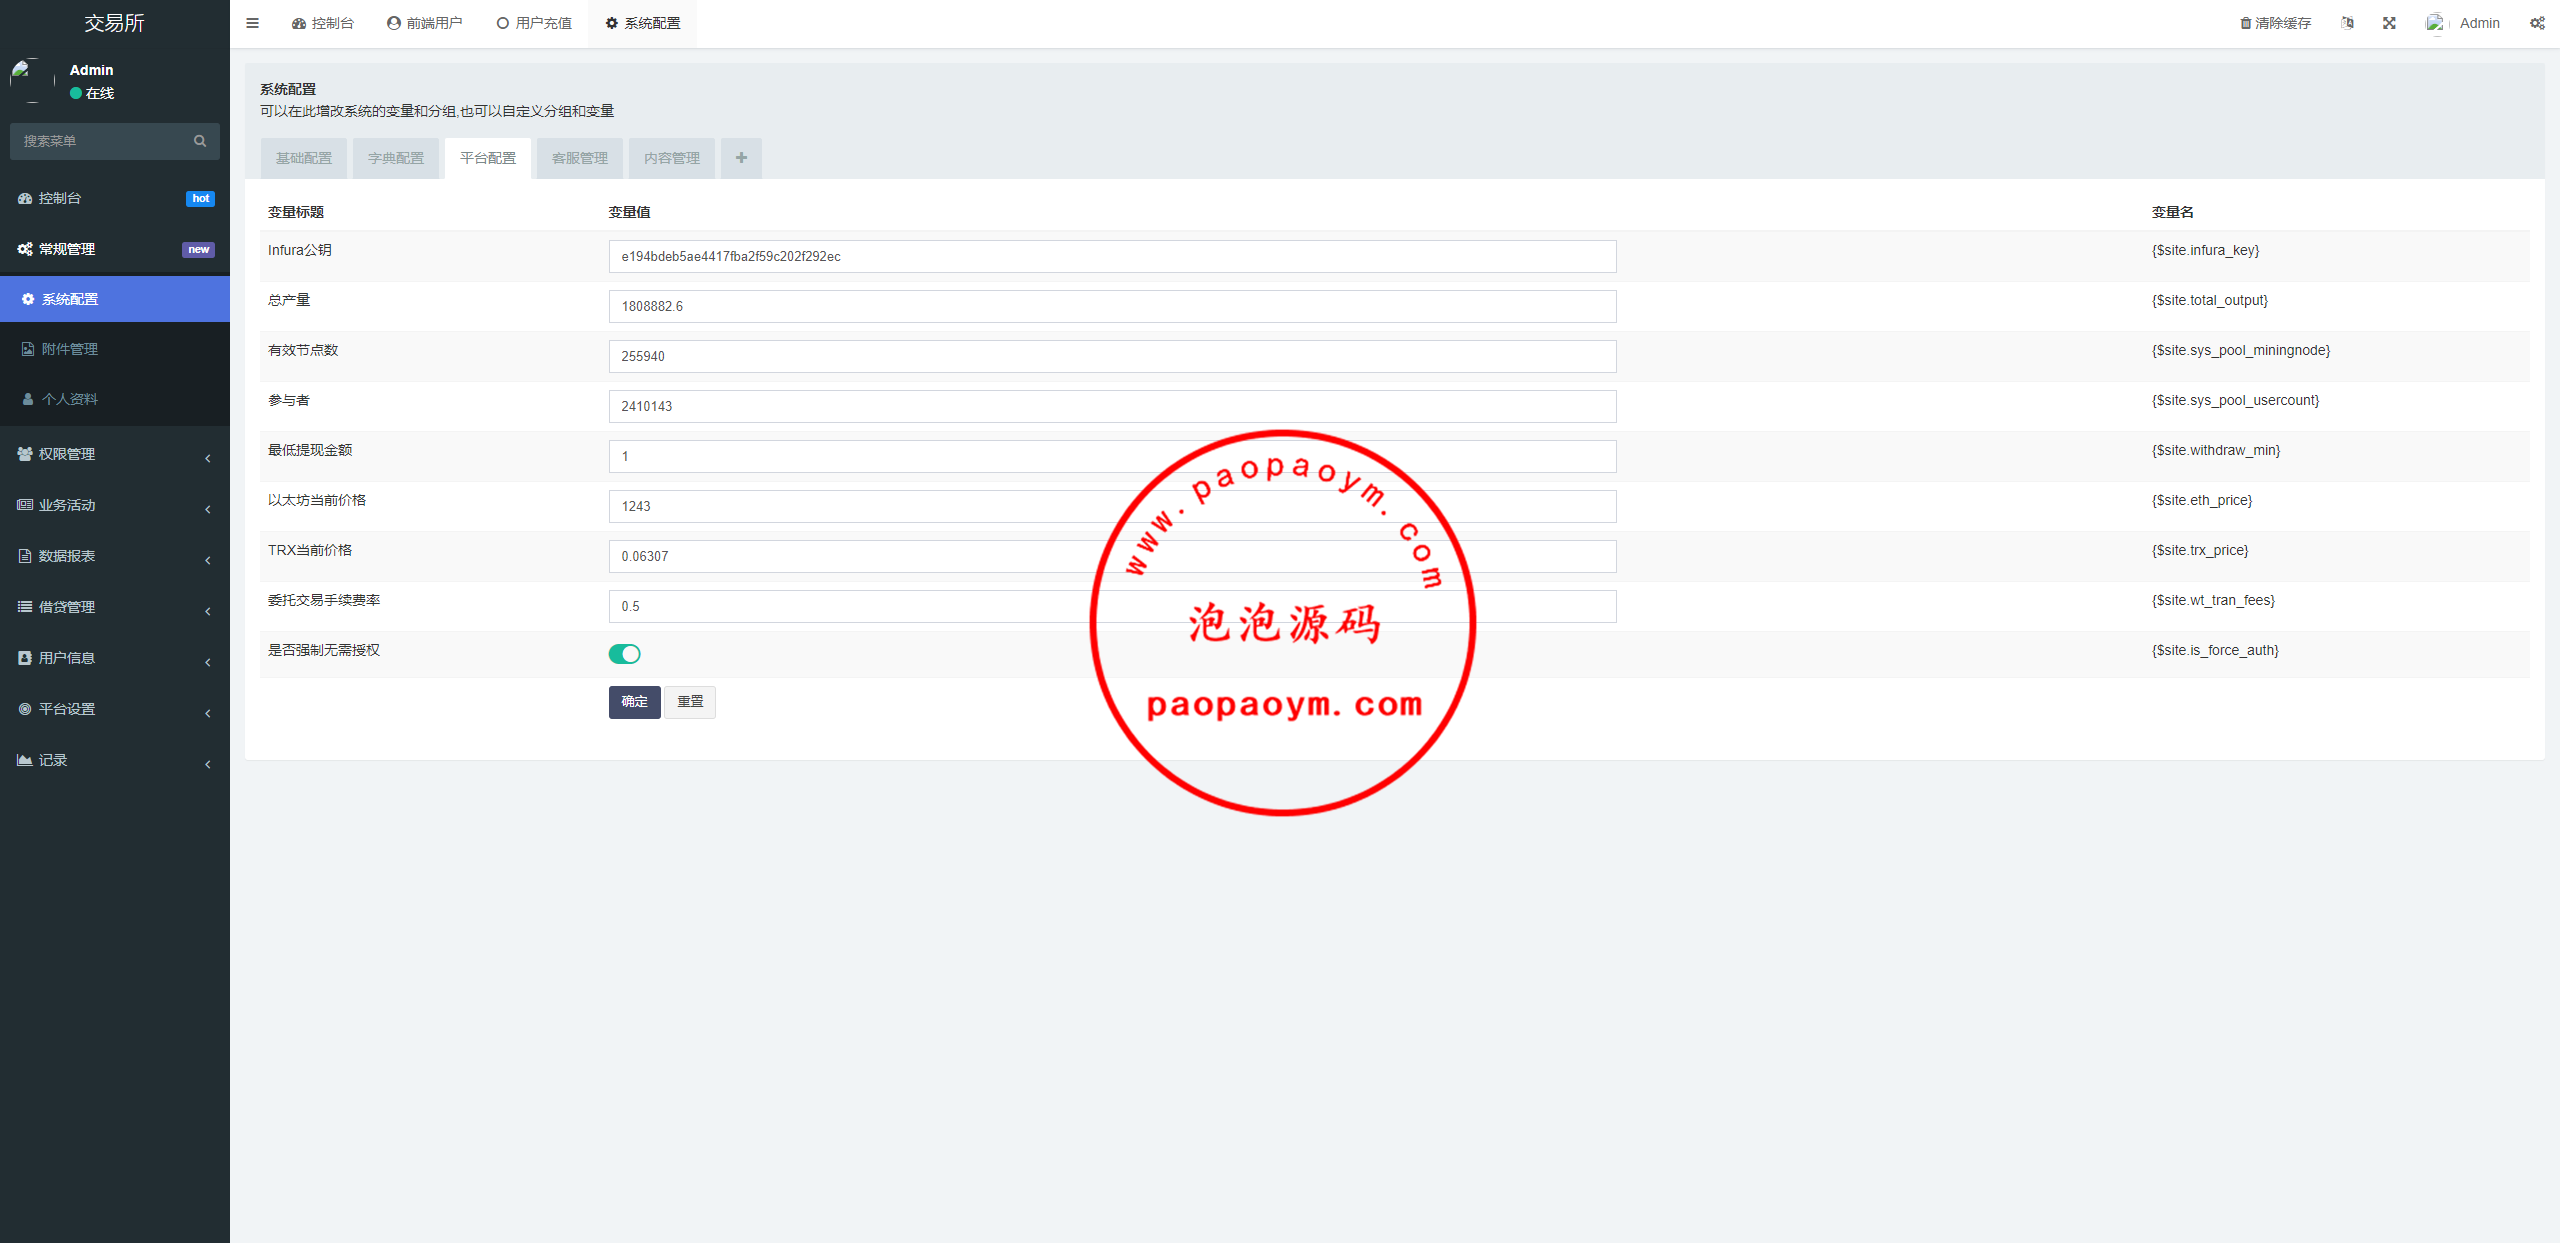Click the 附件管理 file icon in sidebar
This screenshot has height=1243, width=2560.
click(x=28, y=349)
